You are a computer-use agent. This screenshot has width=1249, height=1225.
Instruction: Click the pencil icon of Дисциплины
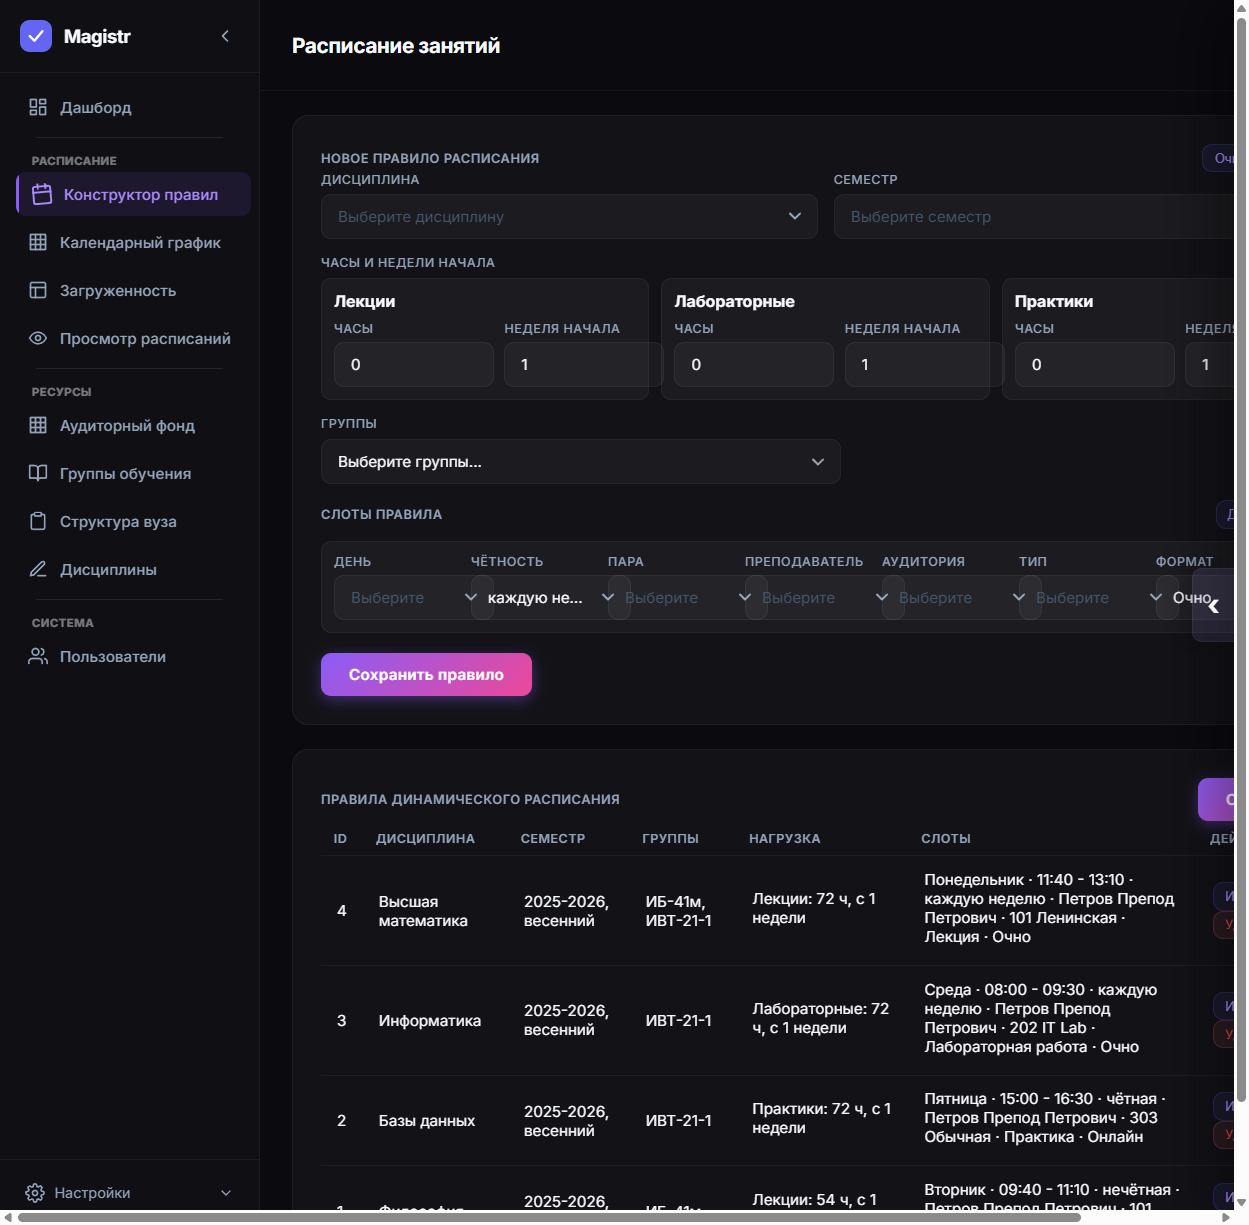coord(38,569)
